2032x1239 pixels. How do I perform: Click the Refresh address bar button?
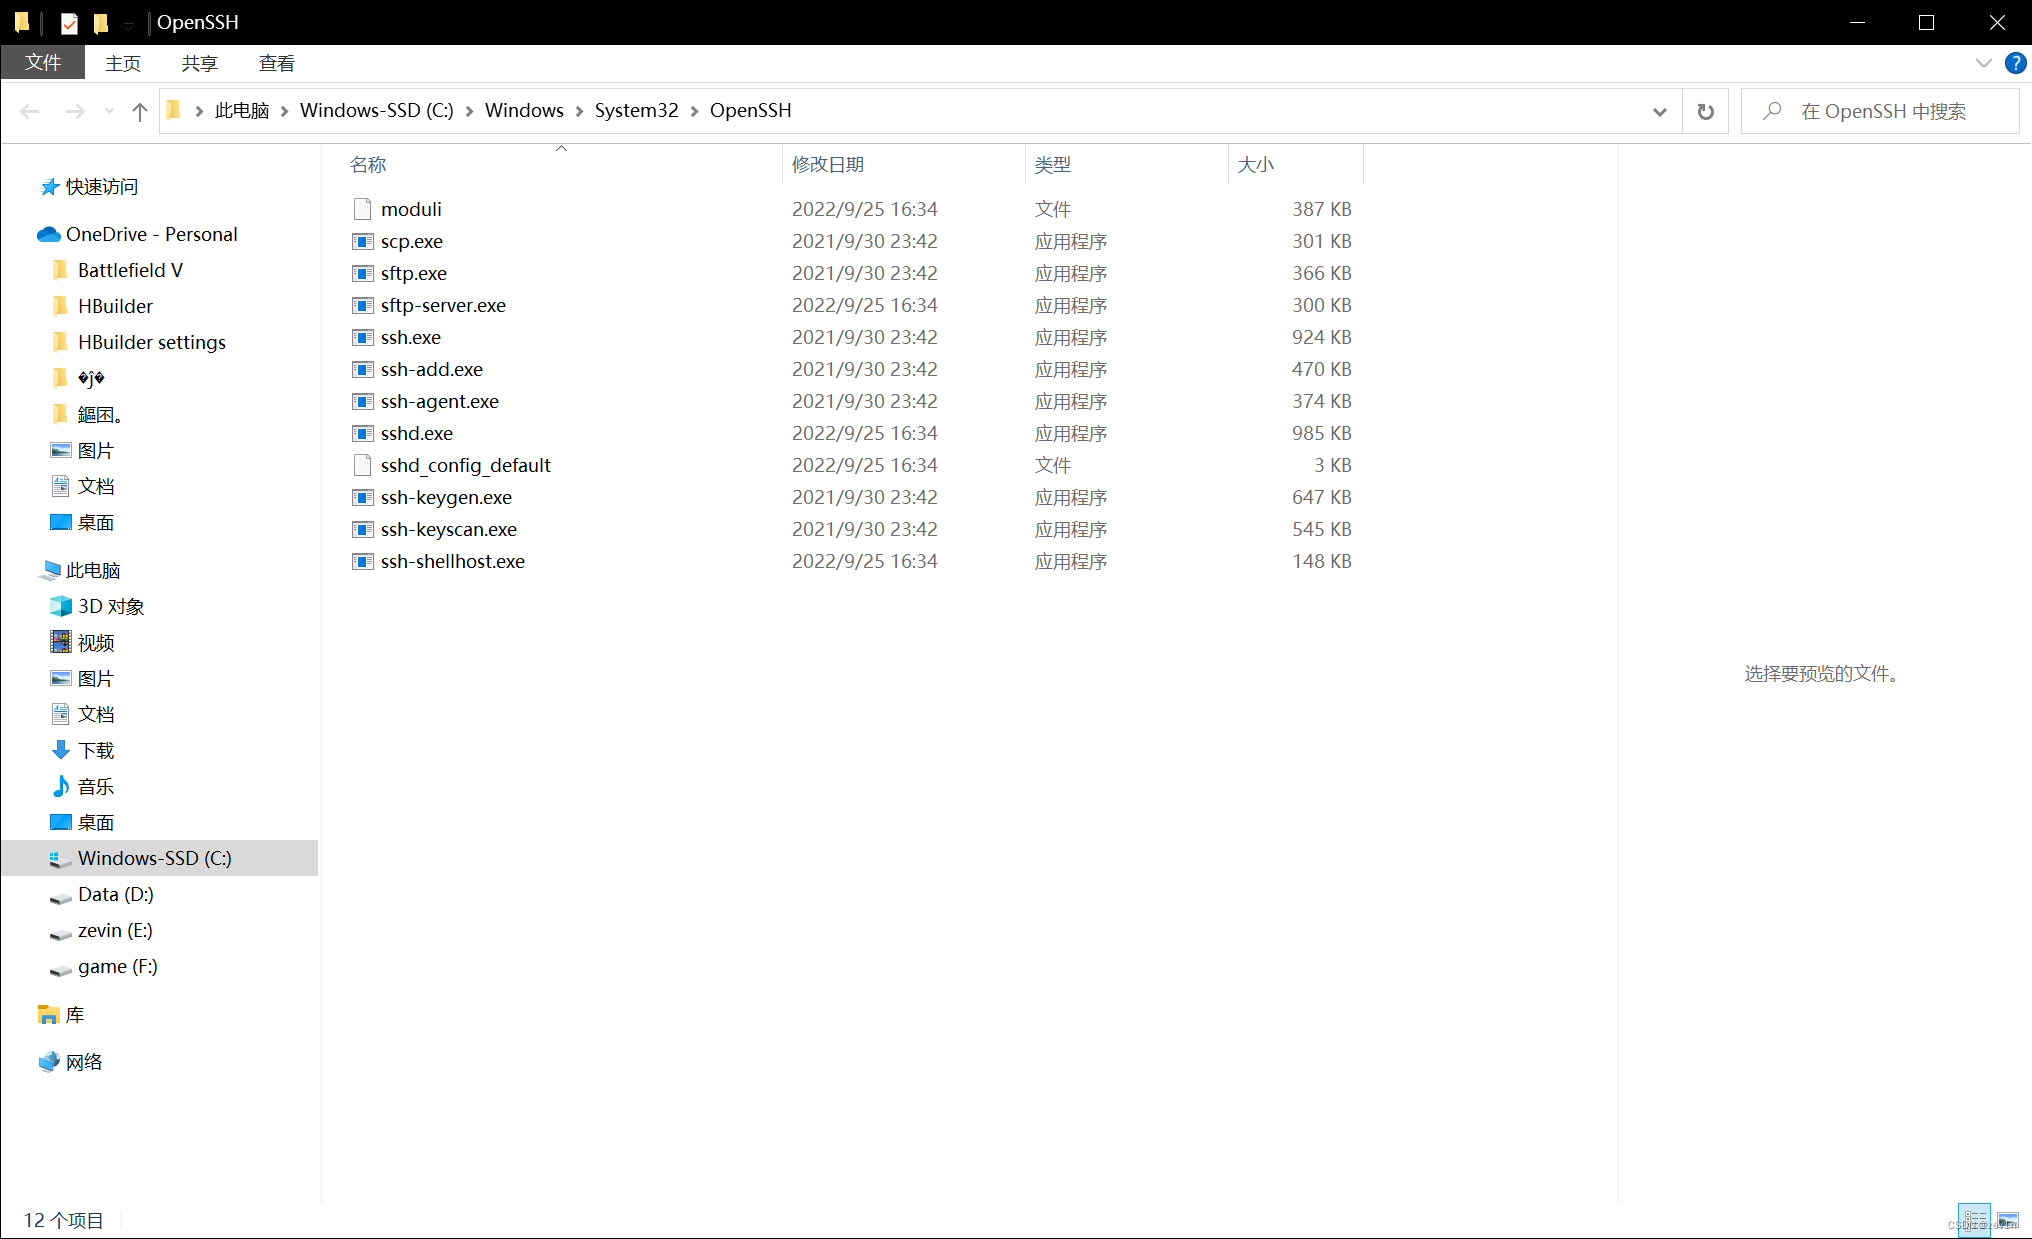(x=1706, y=111)
